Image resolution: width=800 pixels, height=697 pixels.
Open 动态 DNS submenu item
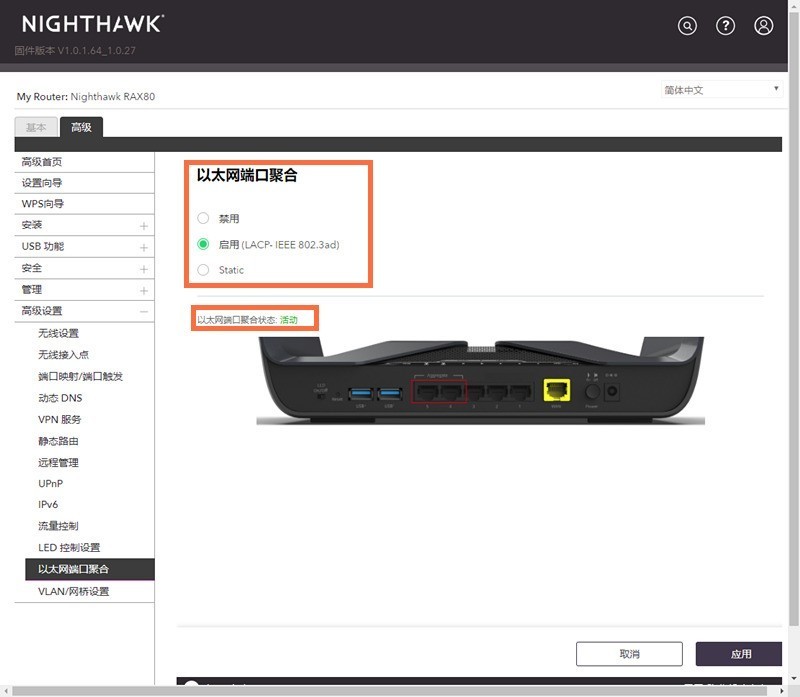coord(60,398)
